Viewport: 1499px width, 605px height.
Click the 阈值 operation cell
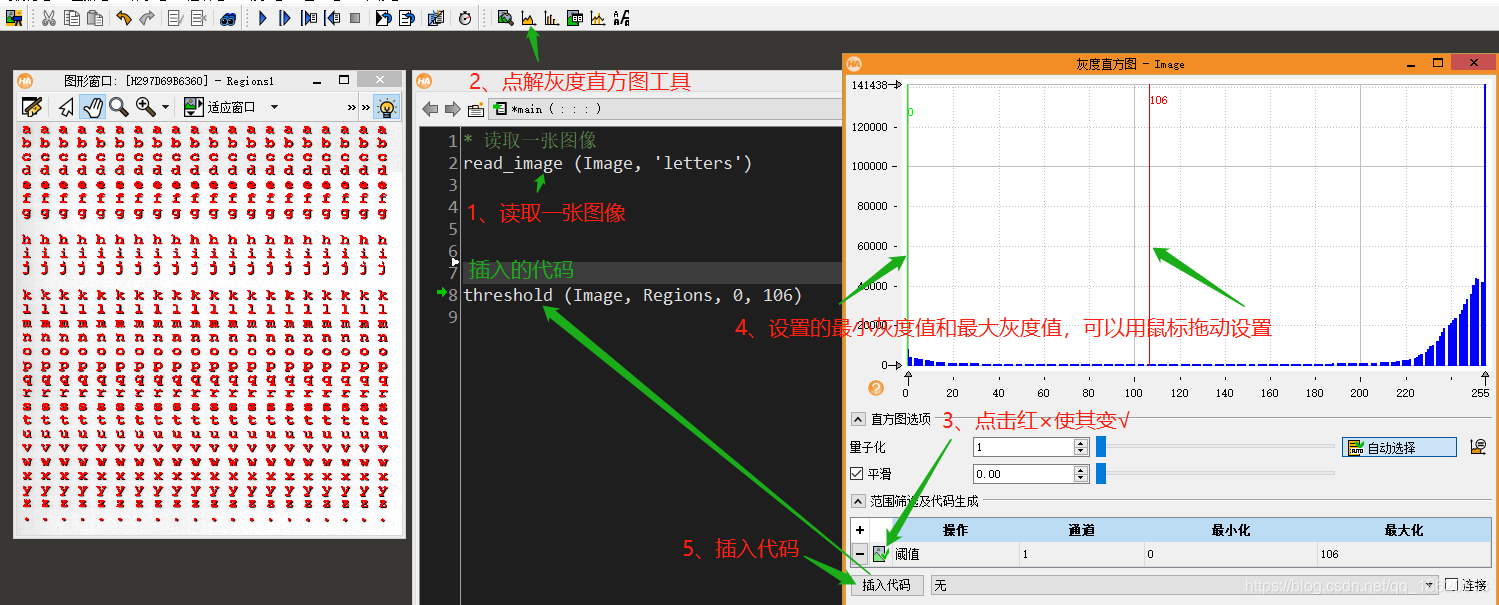point(955,554)
